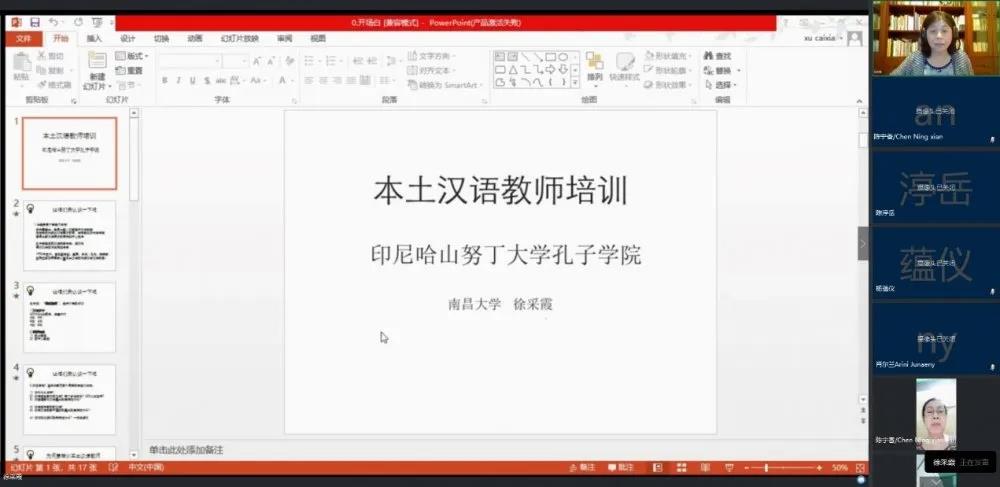The image size is (1000, 487).
Task: Click the fit slide to window icon
Action: click(x=859, y=467)
